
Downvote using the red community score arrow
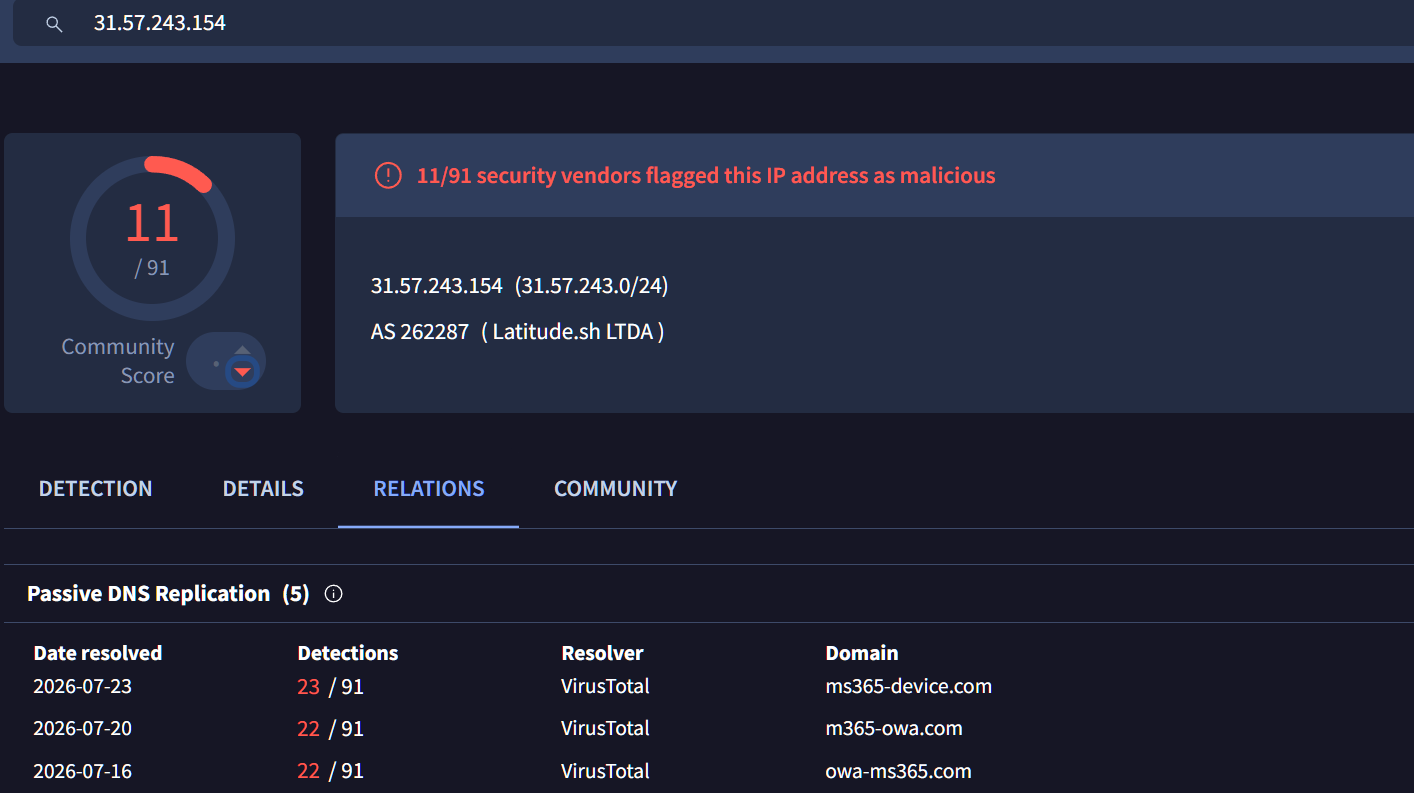click(x=242, y=372)
